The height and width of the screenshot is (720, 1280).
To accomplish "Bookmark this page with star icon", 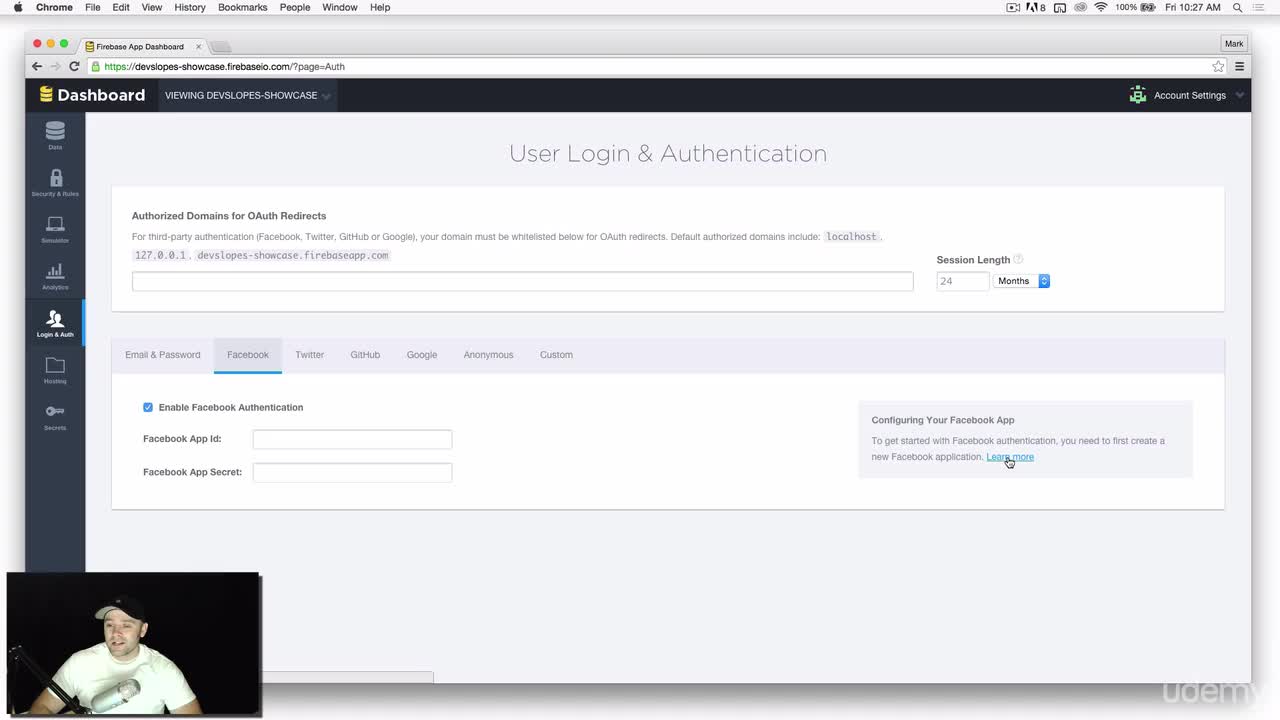I will point(1218,66).
